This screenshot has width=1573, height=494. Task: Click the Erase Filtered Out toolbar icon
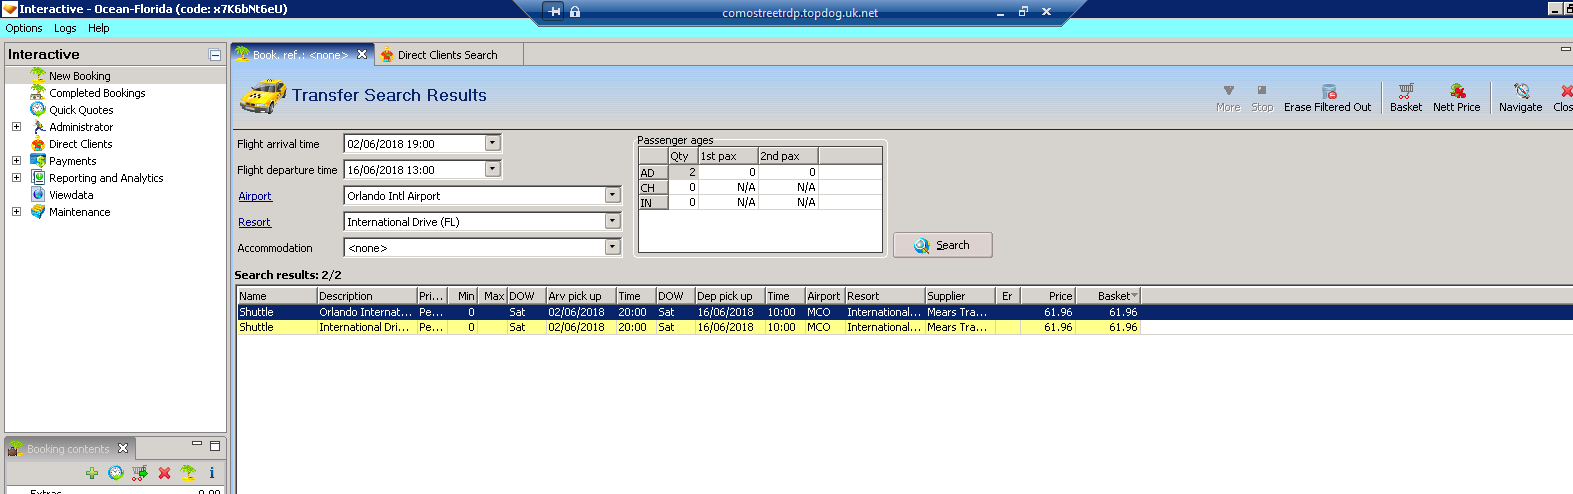pos(1328,91)
